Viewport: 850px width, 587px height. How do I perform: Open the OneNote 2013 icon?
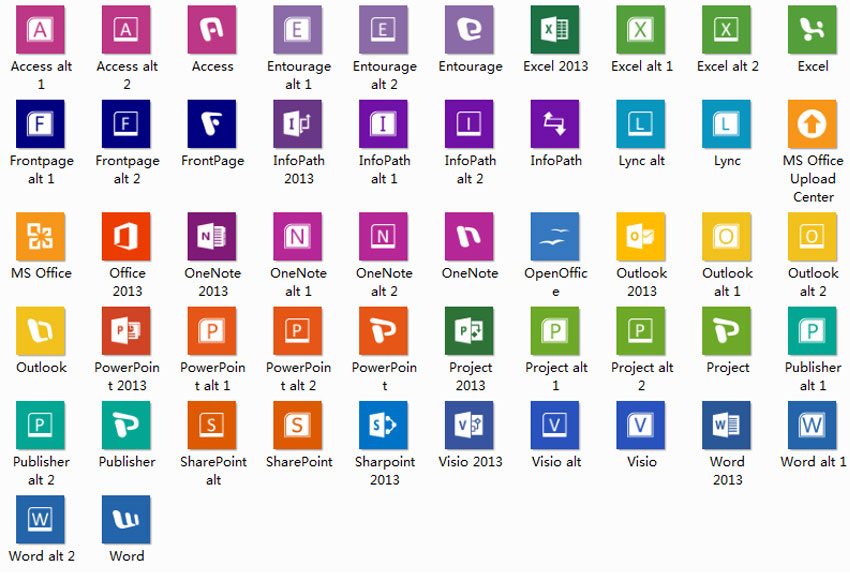coord(212,237)
